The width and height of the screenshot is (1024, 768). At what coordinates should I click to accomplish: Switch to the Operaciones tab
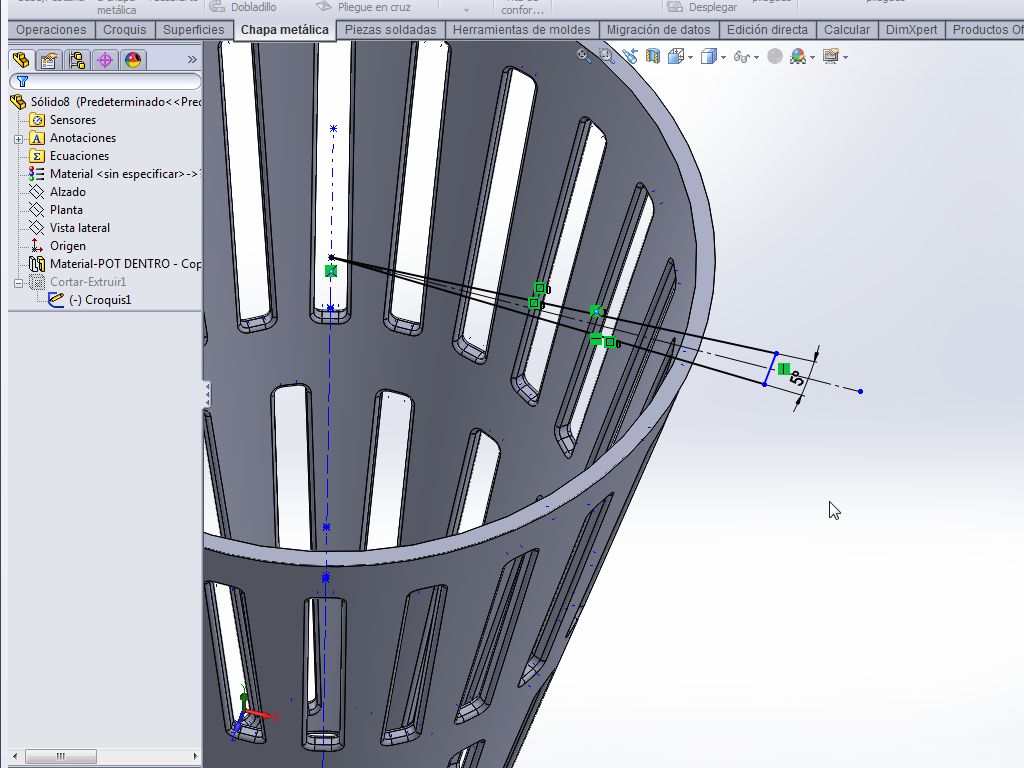tap(51, 30)
